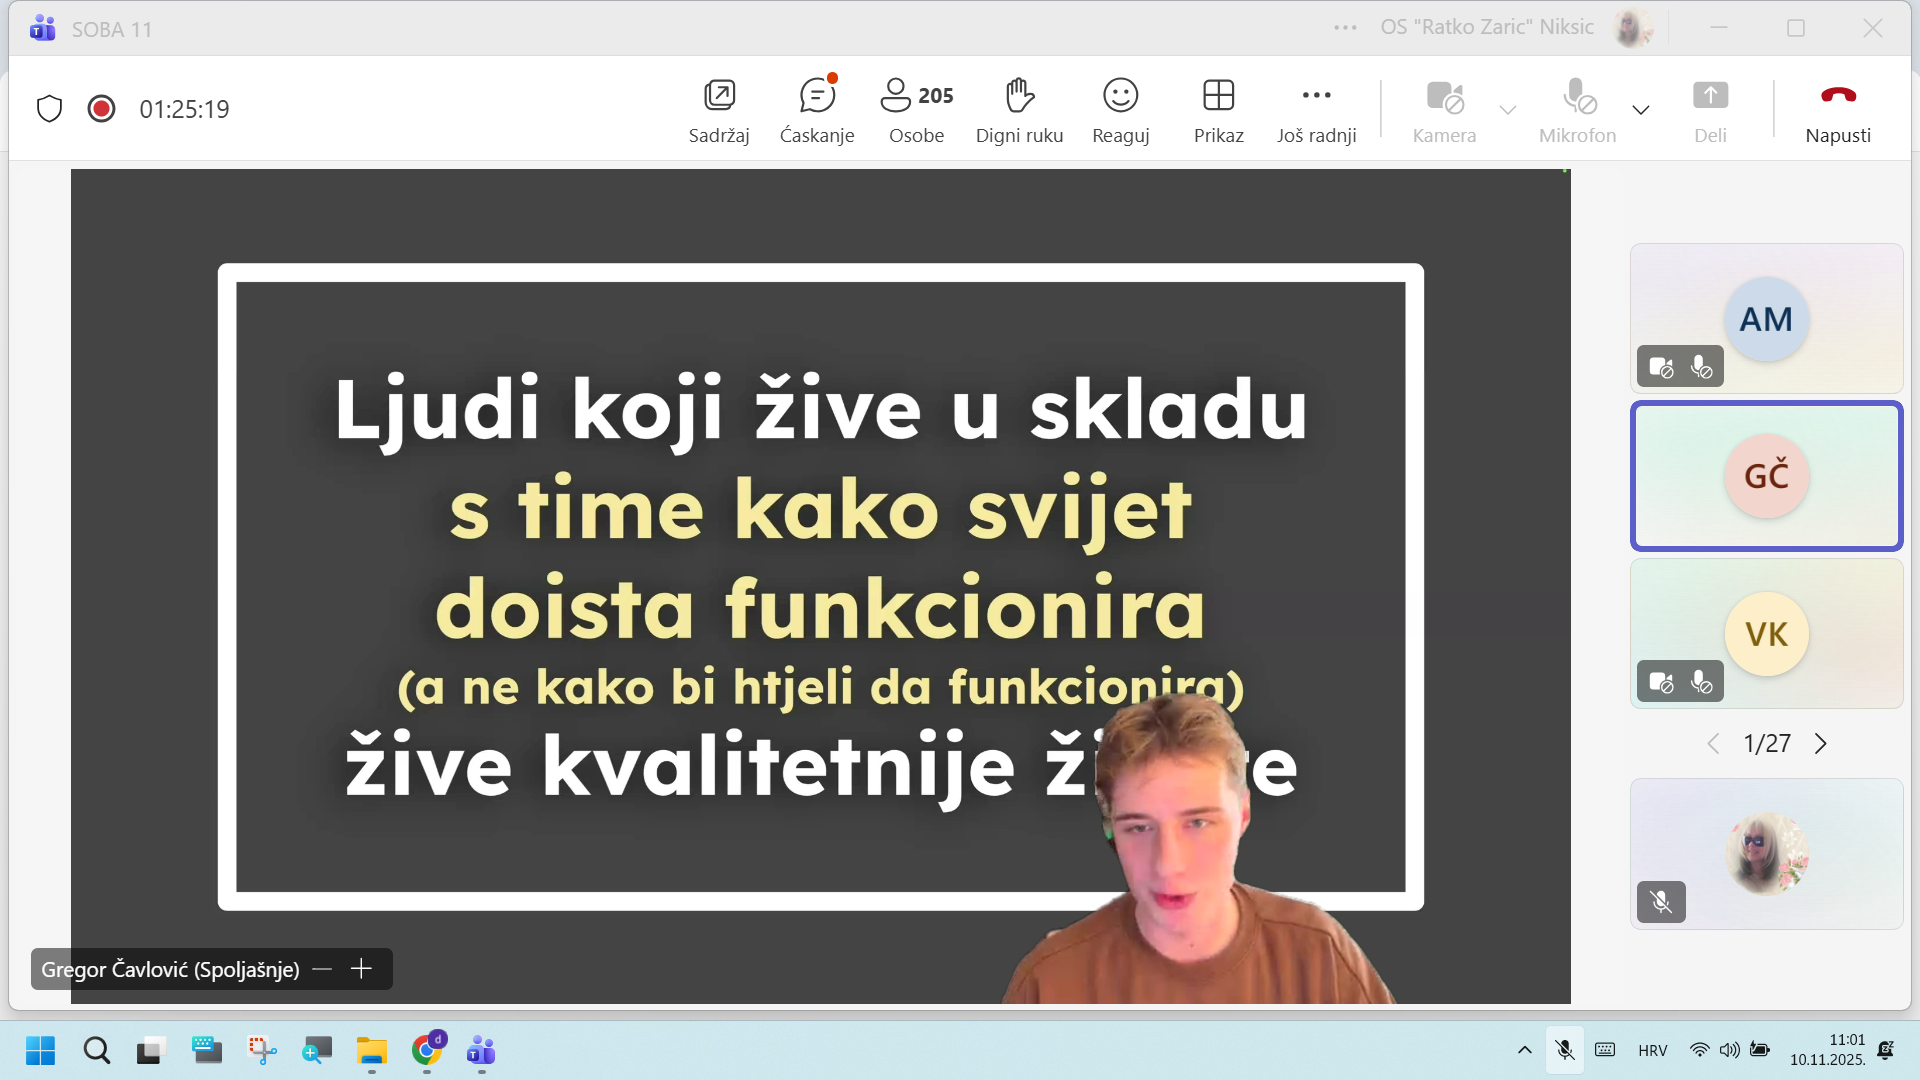Click the Deli share button
The width and height of the screenshot is (1920, 1080).
tap(1710, 110)
